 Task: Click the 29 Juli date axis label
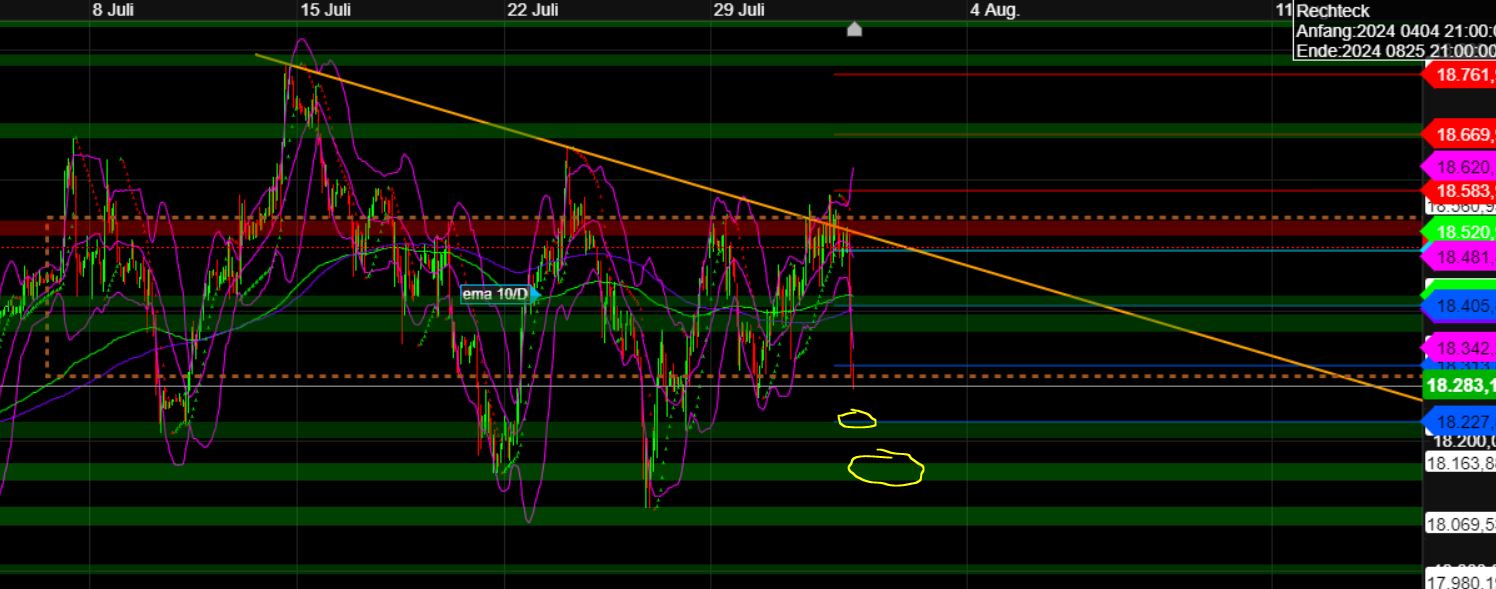(x=738, y=10)
